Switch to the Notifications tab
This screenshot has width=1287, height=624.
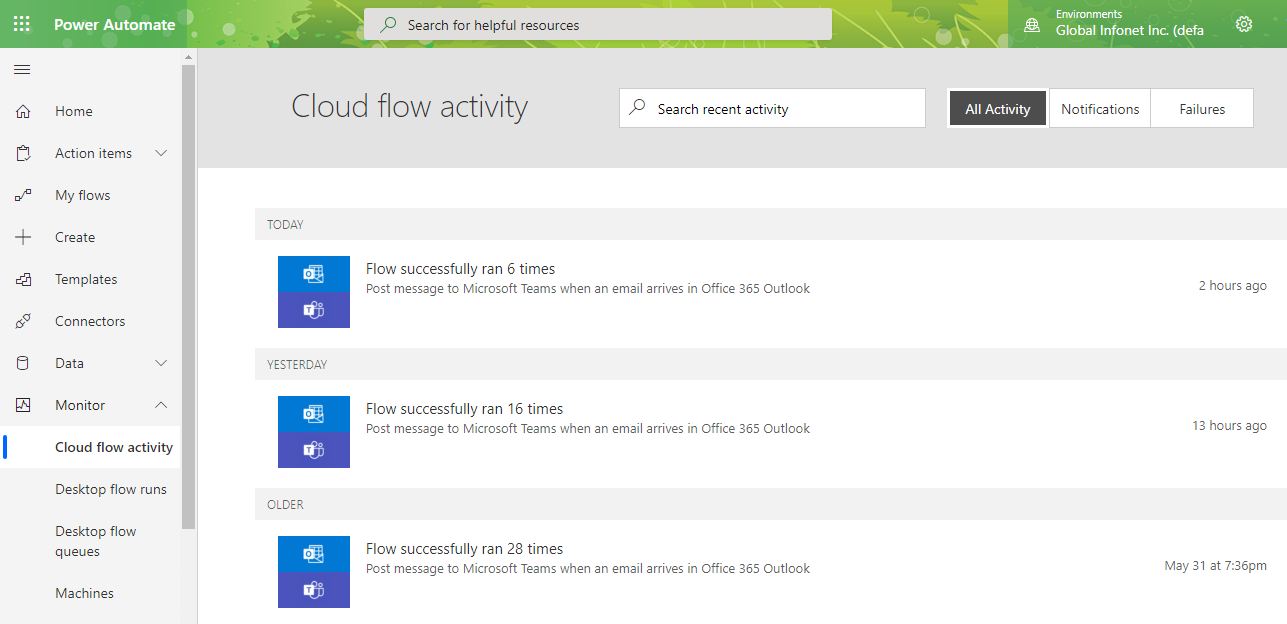tap(1100, 109)
